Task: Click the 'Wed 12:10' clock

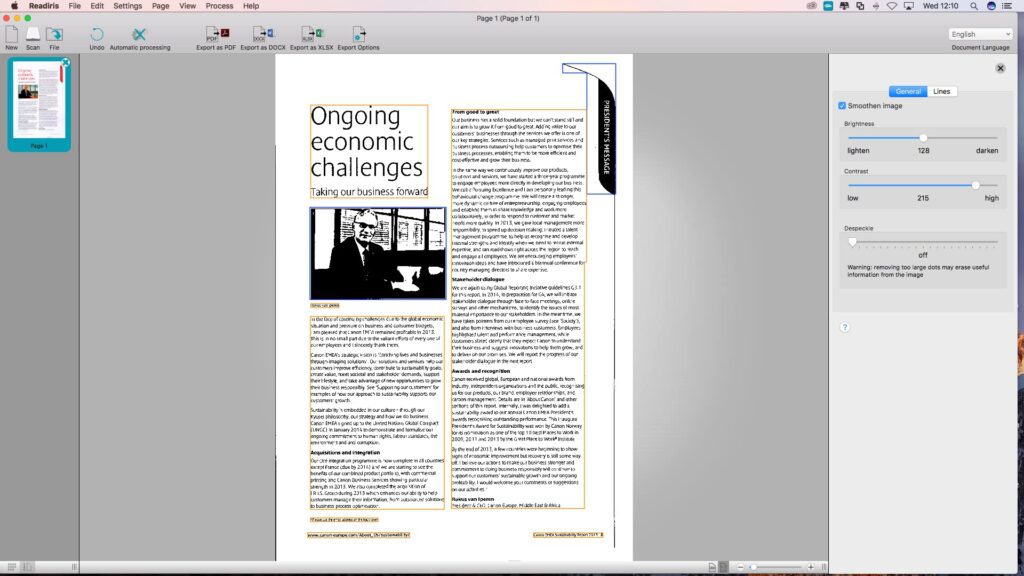Action: click(940, 6)
